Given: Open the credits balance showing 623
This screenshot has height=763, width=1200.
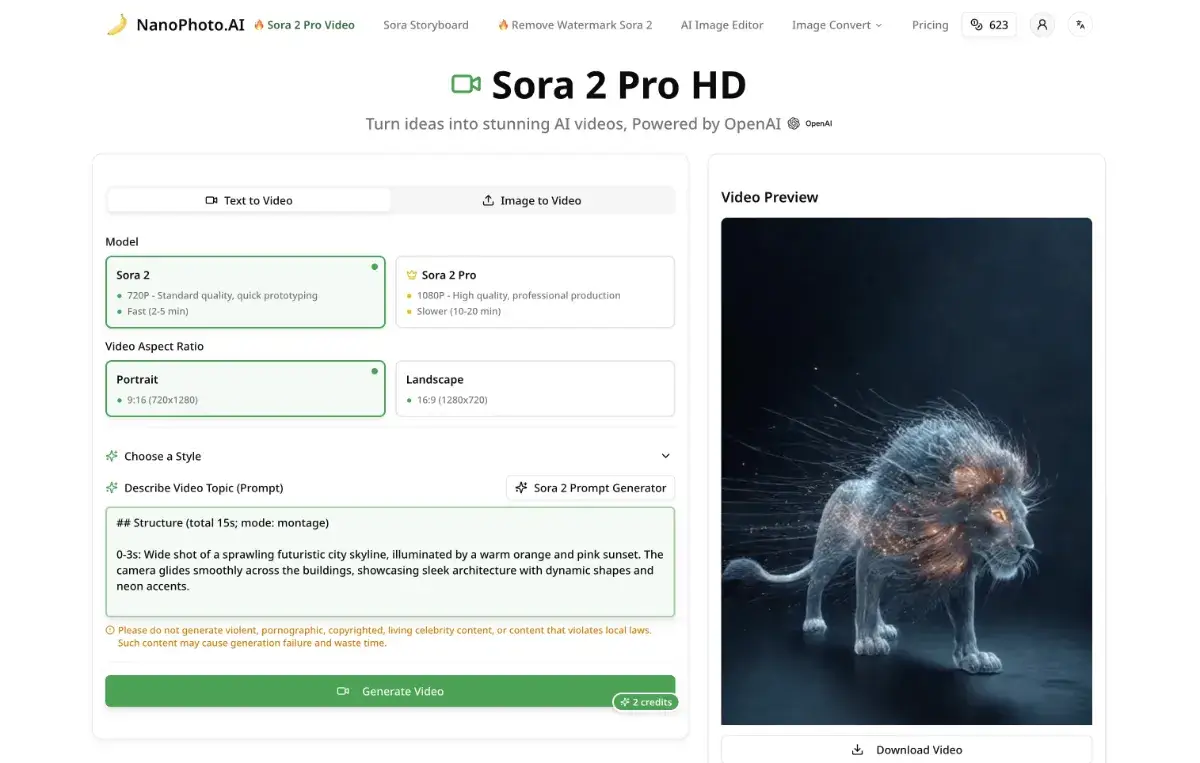Looking at the screenshot, I should [x=989, y=25].
